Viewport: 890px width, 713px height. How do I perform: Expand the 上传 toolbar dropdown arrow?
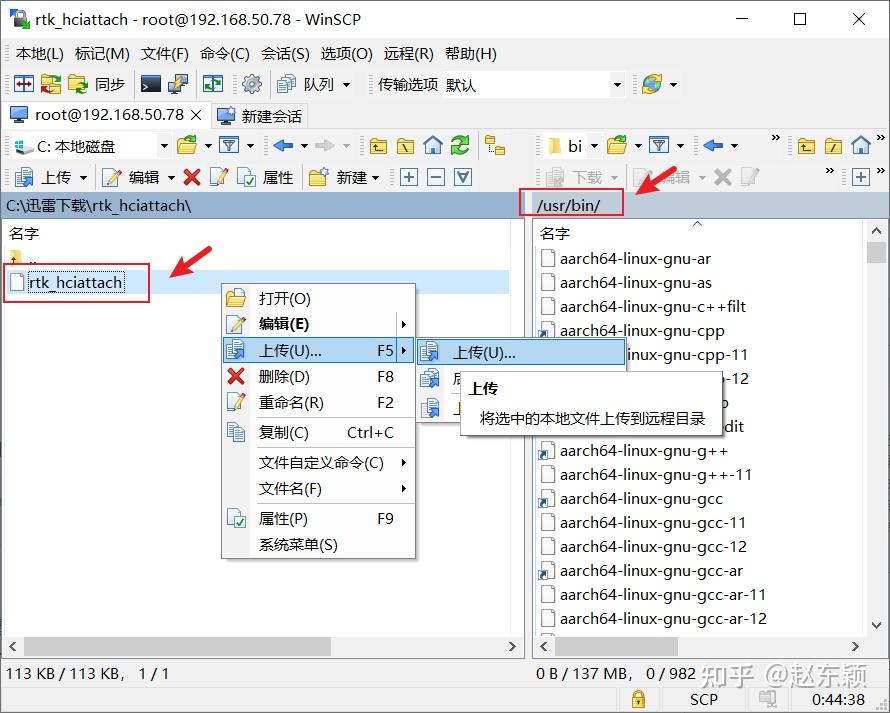pos(83,178)
